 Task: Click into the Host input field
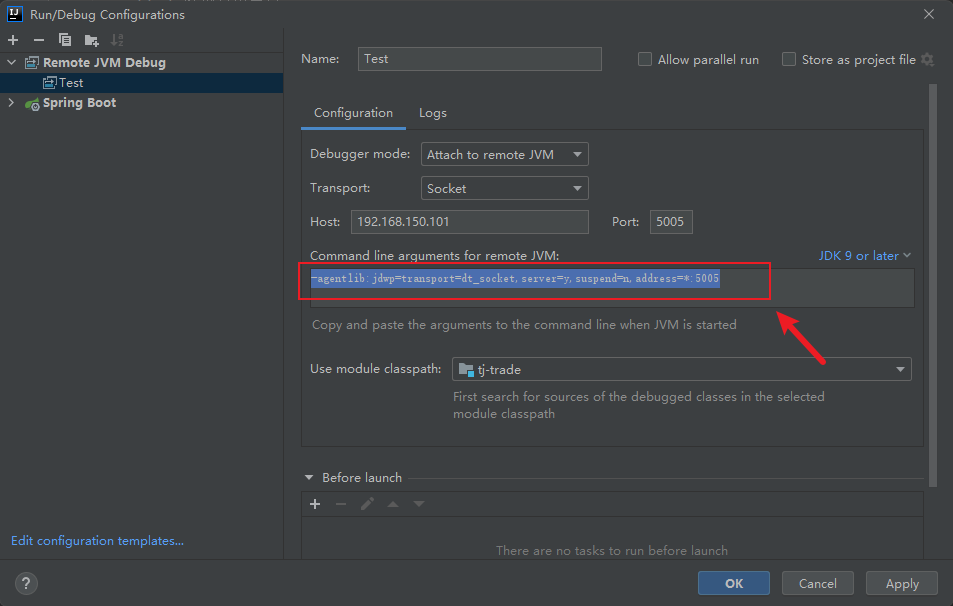(x=469, y=222)
